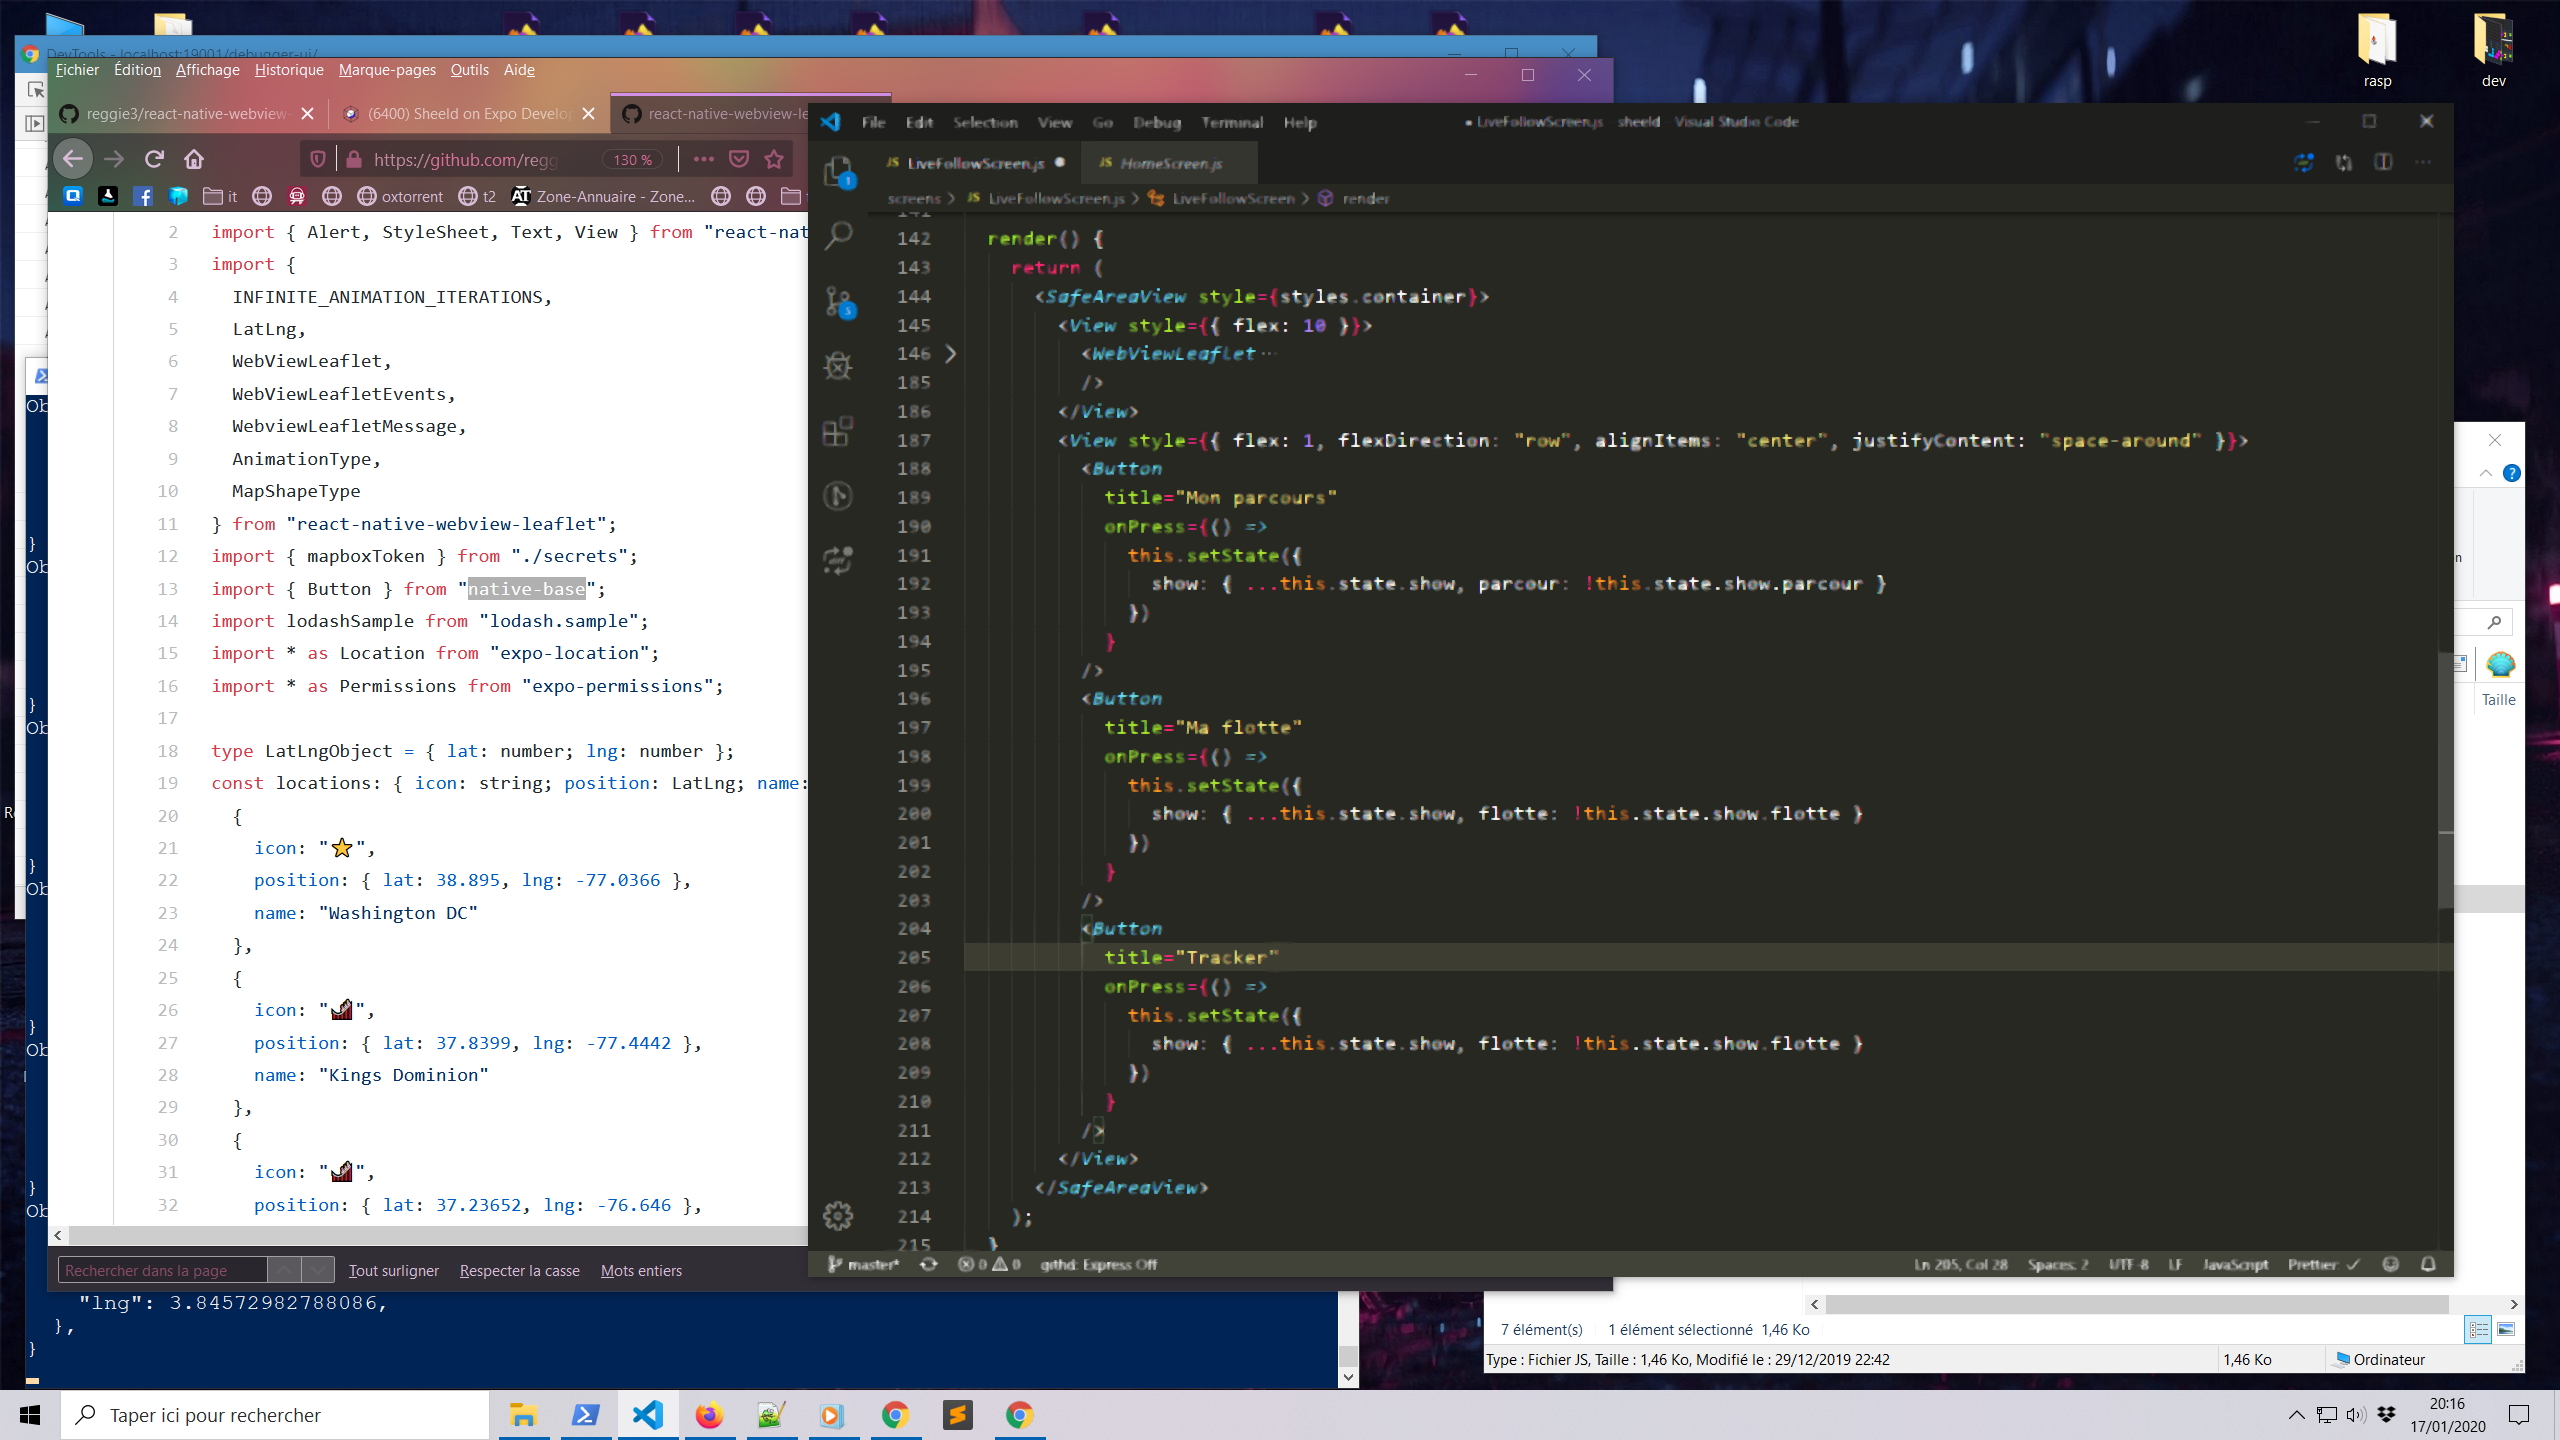
Task: Switch Explorer to details view
Action: pyautogui.click(x=2478, y=1329)
